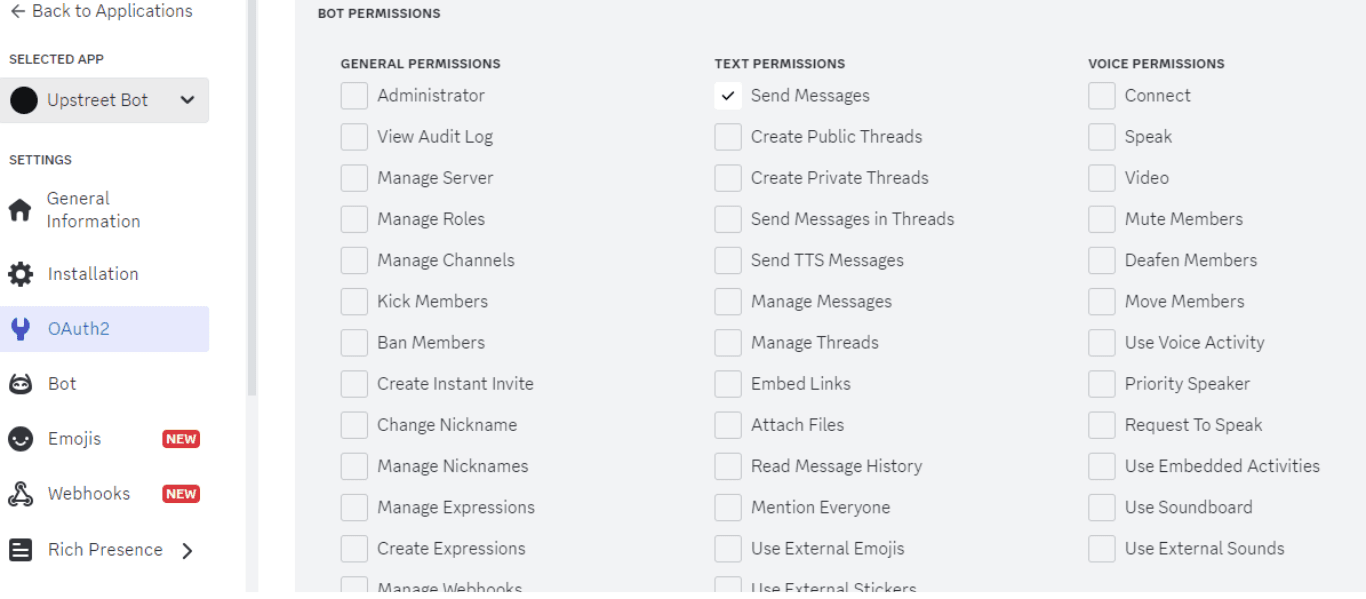This screenshot has height=599, width=1366.
Task: Click the sidebar vertical scrollbar
Action: pyautogui.click(x=252, y=198)
